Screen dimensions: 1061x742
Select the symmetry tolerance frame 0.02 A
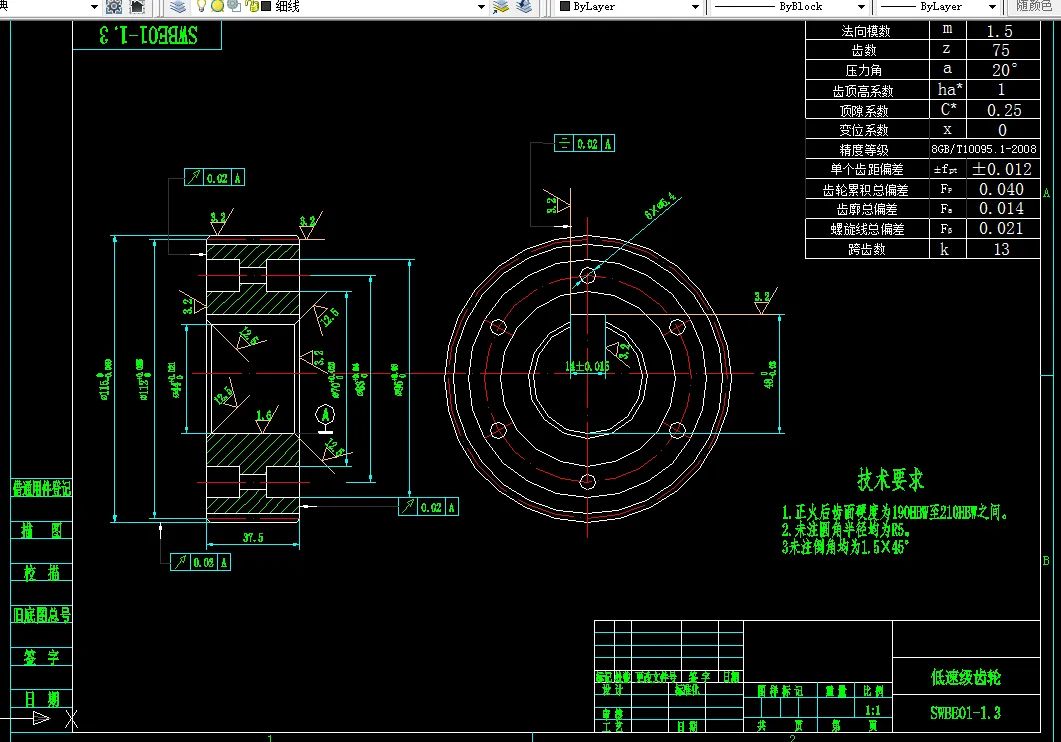[x=585, y=143]
